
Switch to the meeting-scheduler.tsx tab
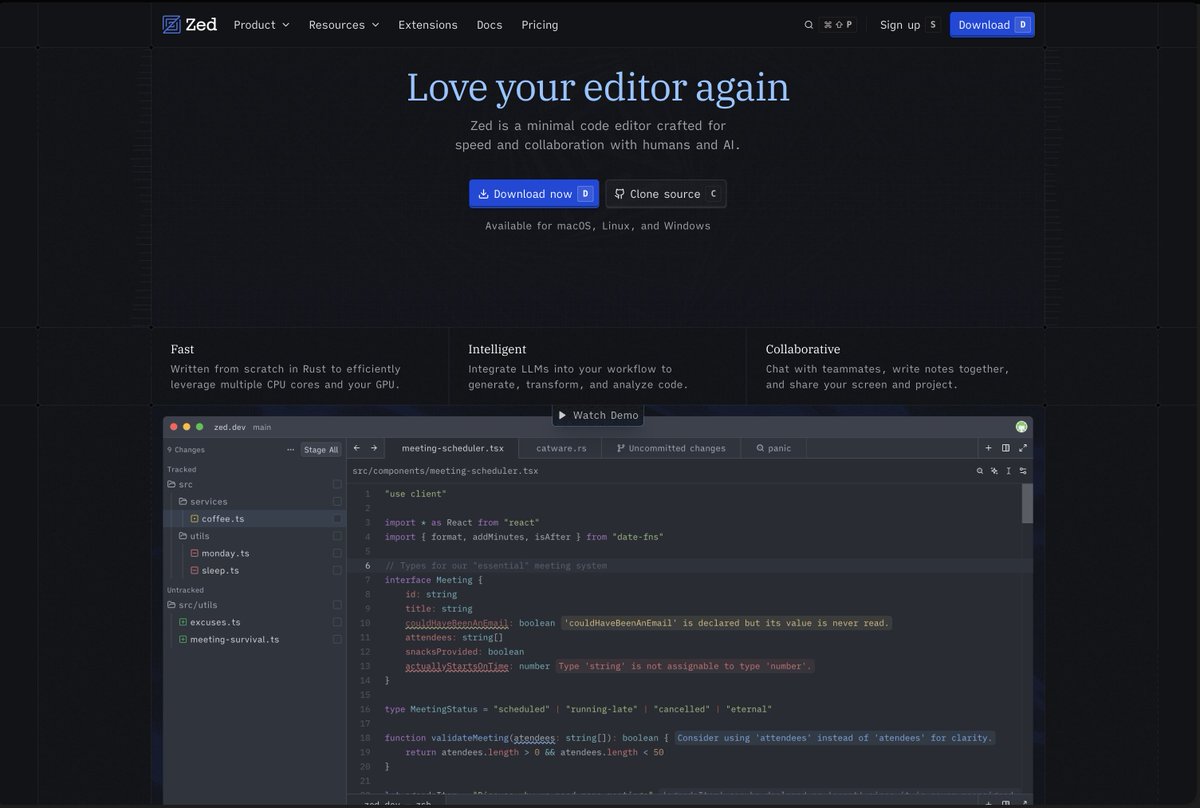coord(452,448)
